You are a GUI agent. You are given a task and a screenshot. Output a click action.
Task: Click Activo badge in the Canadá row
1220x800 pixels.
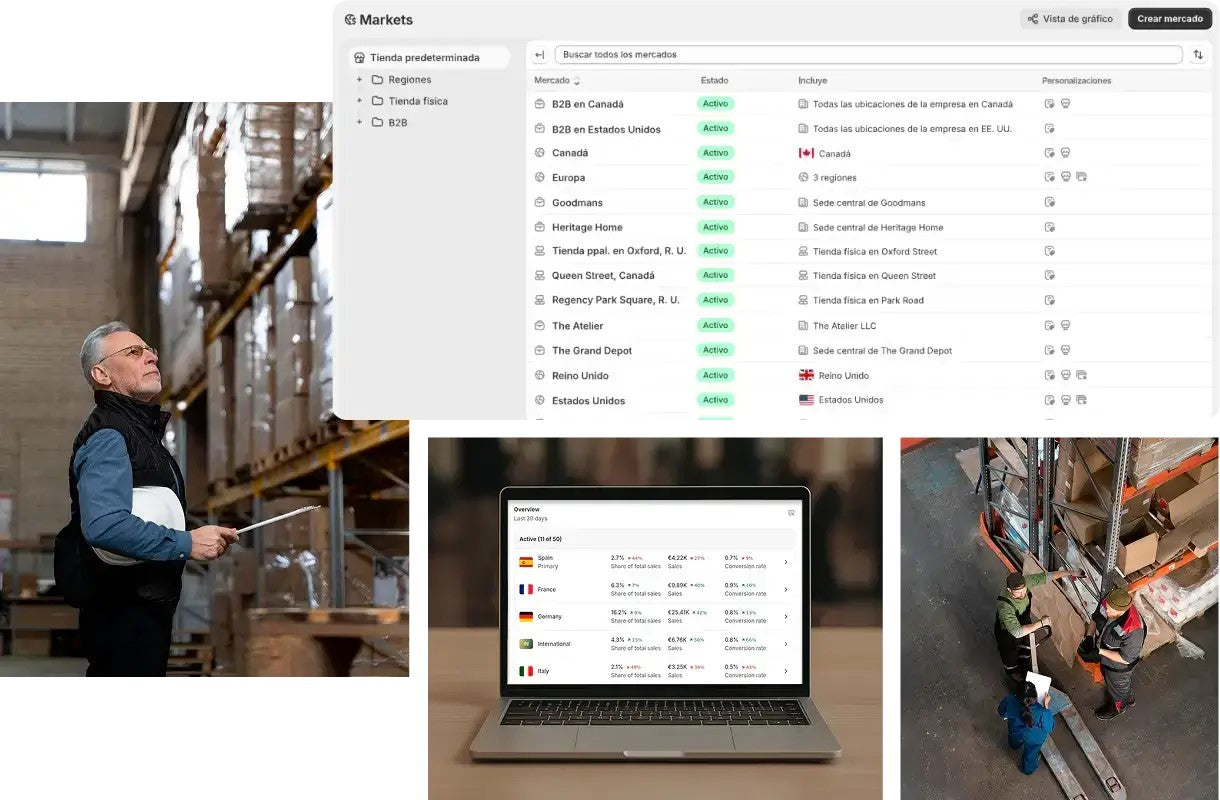(x=715, y=153)
